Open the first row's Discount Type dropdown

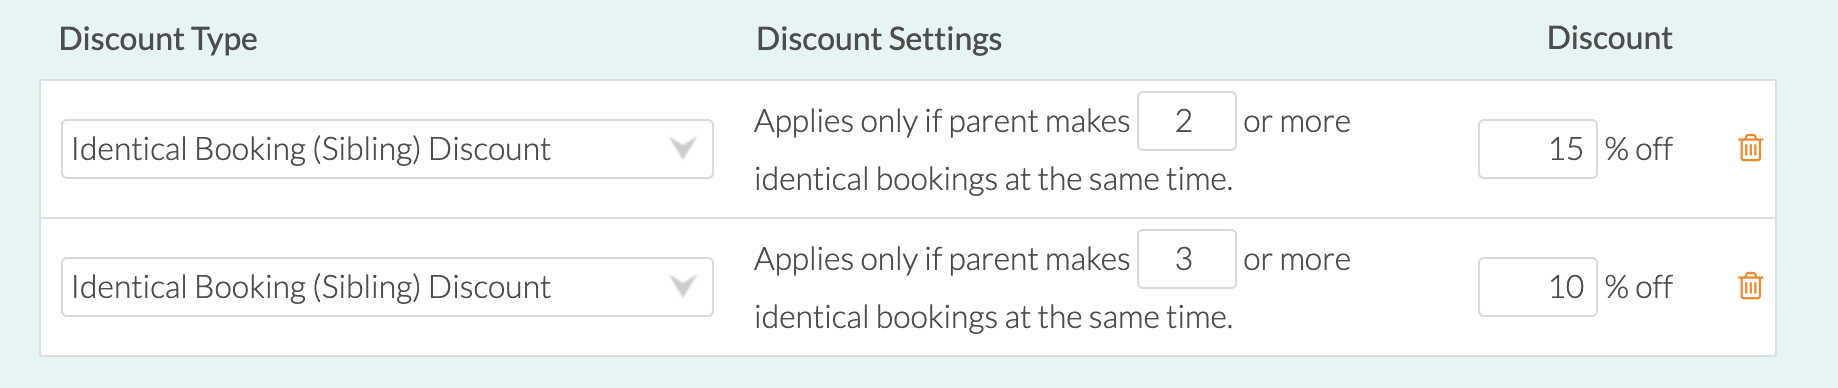(387, 149)
